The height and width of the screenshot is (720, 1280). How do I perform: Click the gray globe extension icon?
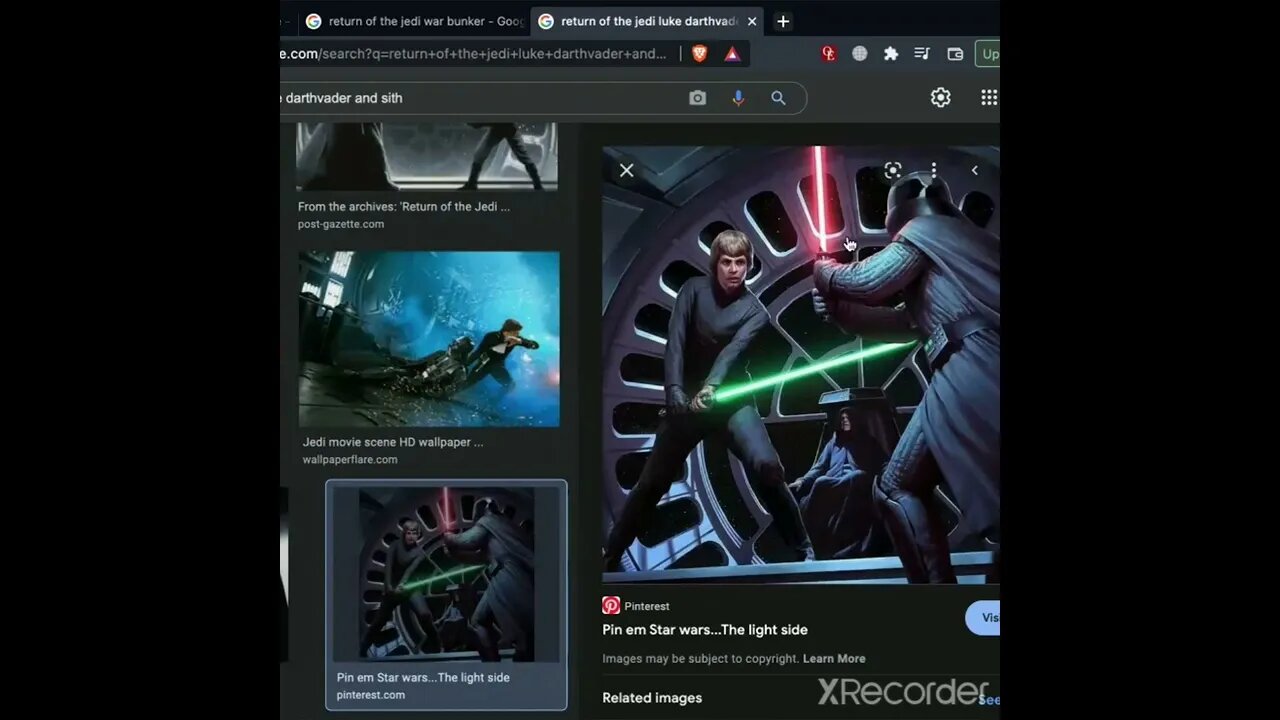point(859,54)
